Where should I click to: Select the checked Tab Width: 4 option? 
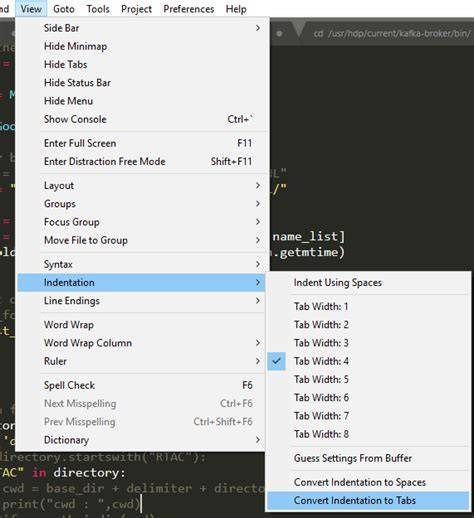[368, 361]
